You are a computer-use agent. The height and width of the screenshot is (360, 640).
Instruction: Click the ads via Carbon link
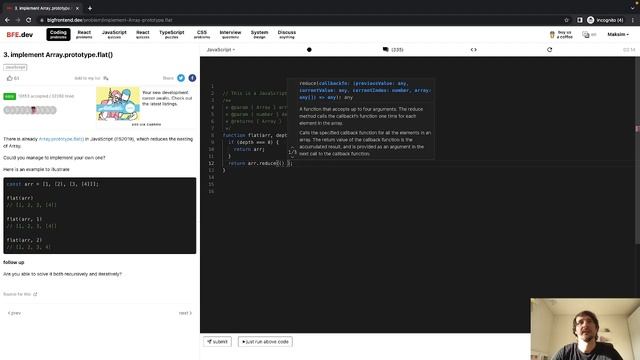pos(146,124)
